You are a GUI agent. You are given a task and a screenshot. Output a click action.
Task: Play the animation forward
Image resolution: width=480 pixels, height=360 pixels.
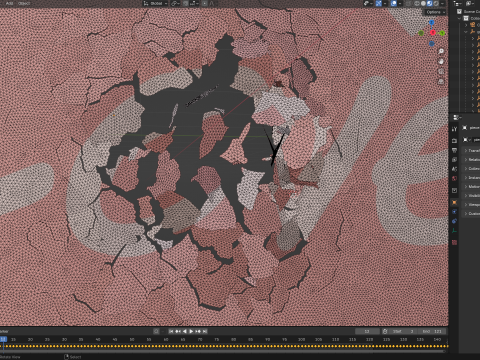(x=191, y=331)
